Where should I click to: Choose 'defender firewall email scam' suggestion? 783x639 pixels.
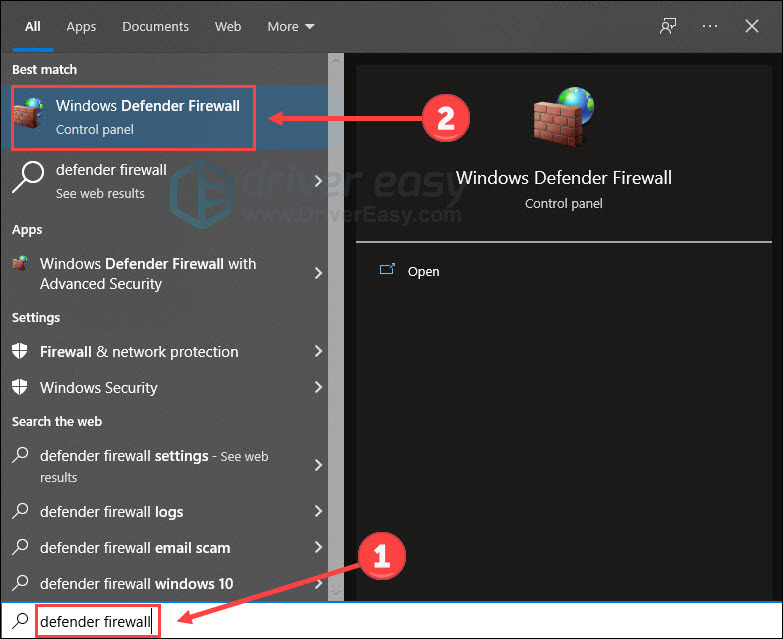pyautogui.click(x=135, y=548)
